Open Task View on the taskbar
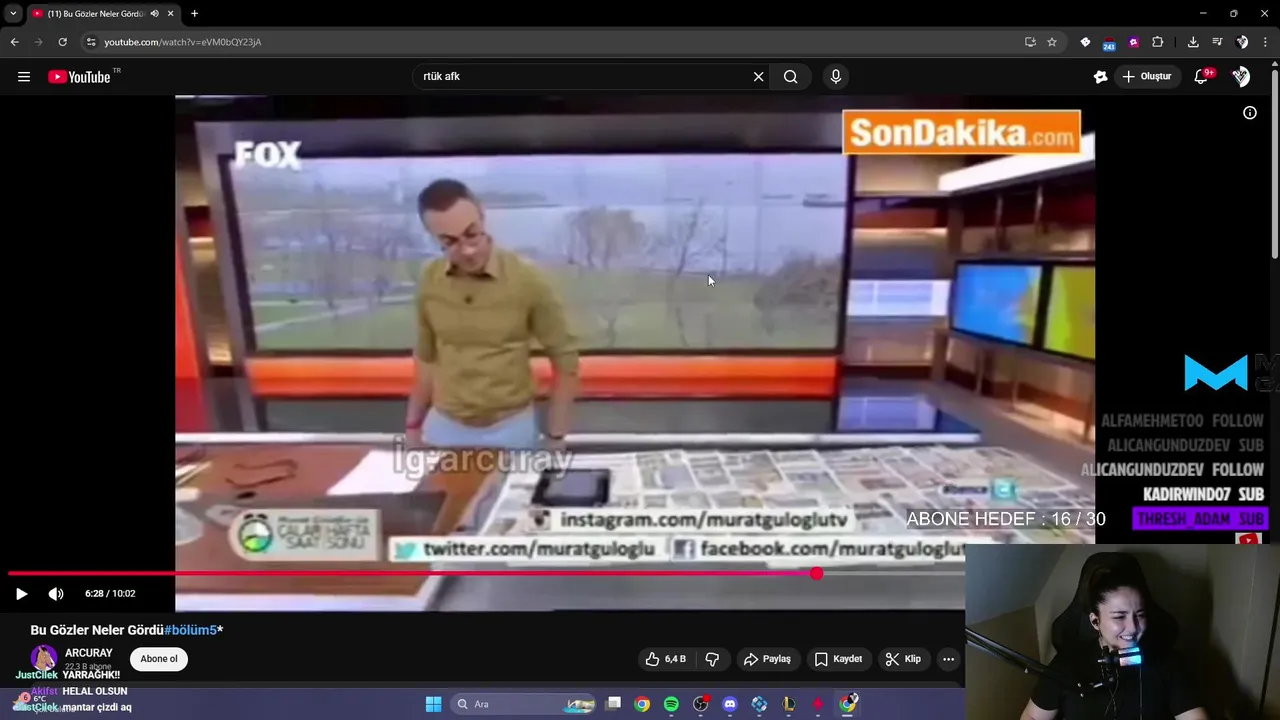 614,704
